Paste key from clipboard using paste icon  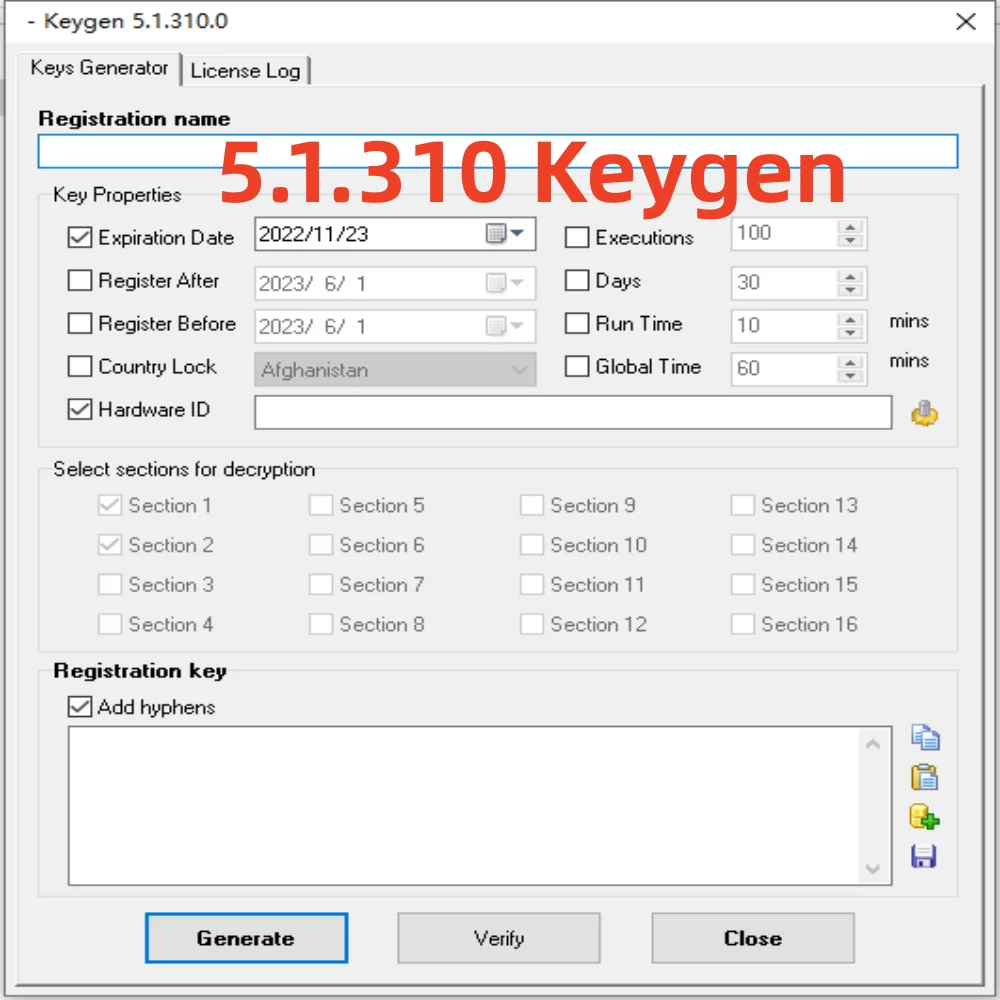(925, 777)
